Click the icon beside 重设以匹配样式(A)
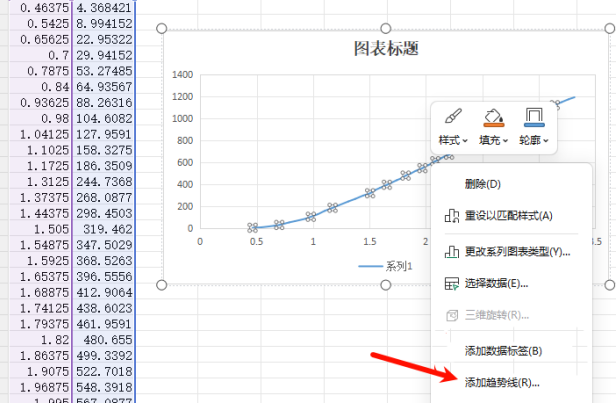616x404 pixels. pos(451,215)
